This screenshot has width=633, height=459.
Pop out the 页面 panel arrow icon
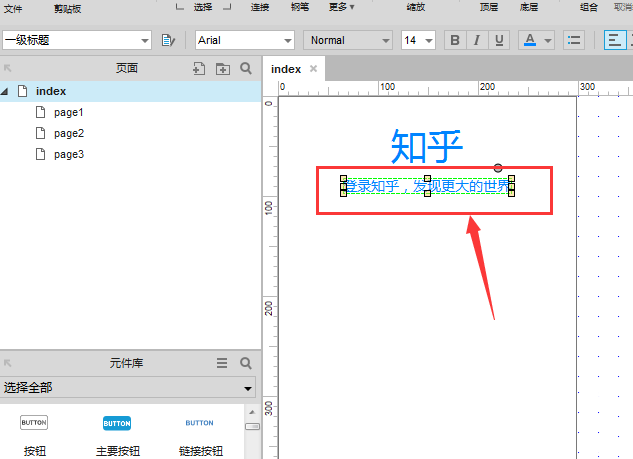point(7,68)
